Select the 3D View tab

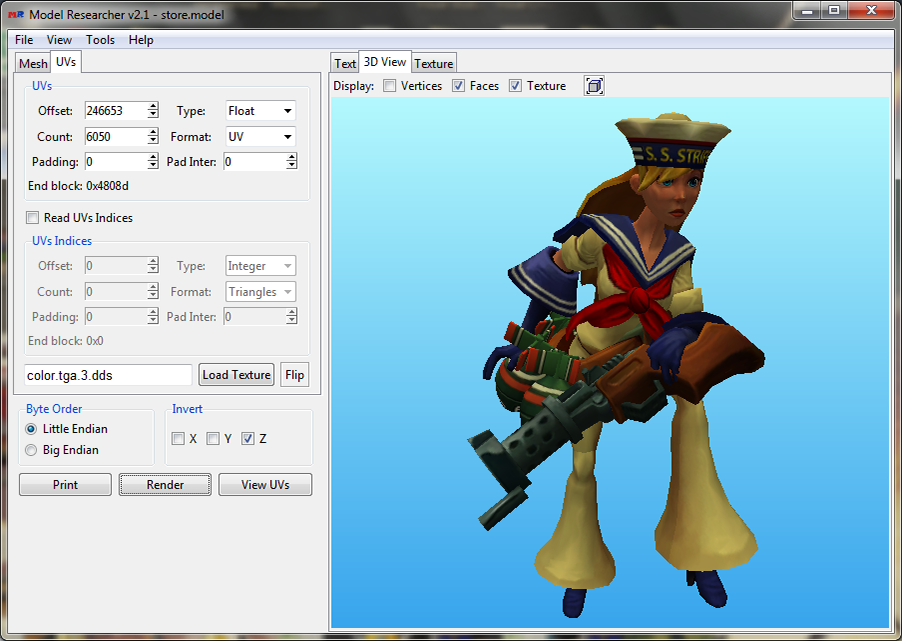[x=385, y=62]
